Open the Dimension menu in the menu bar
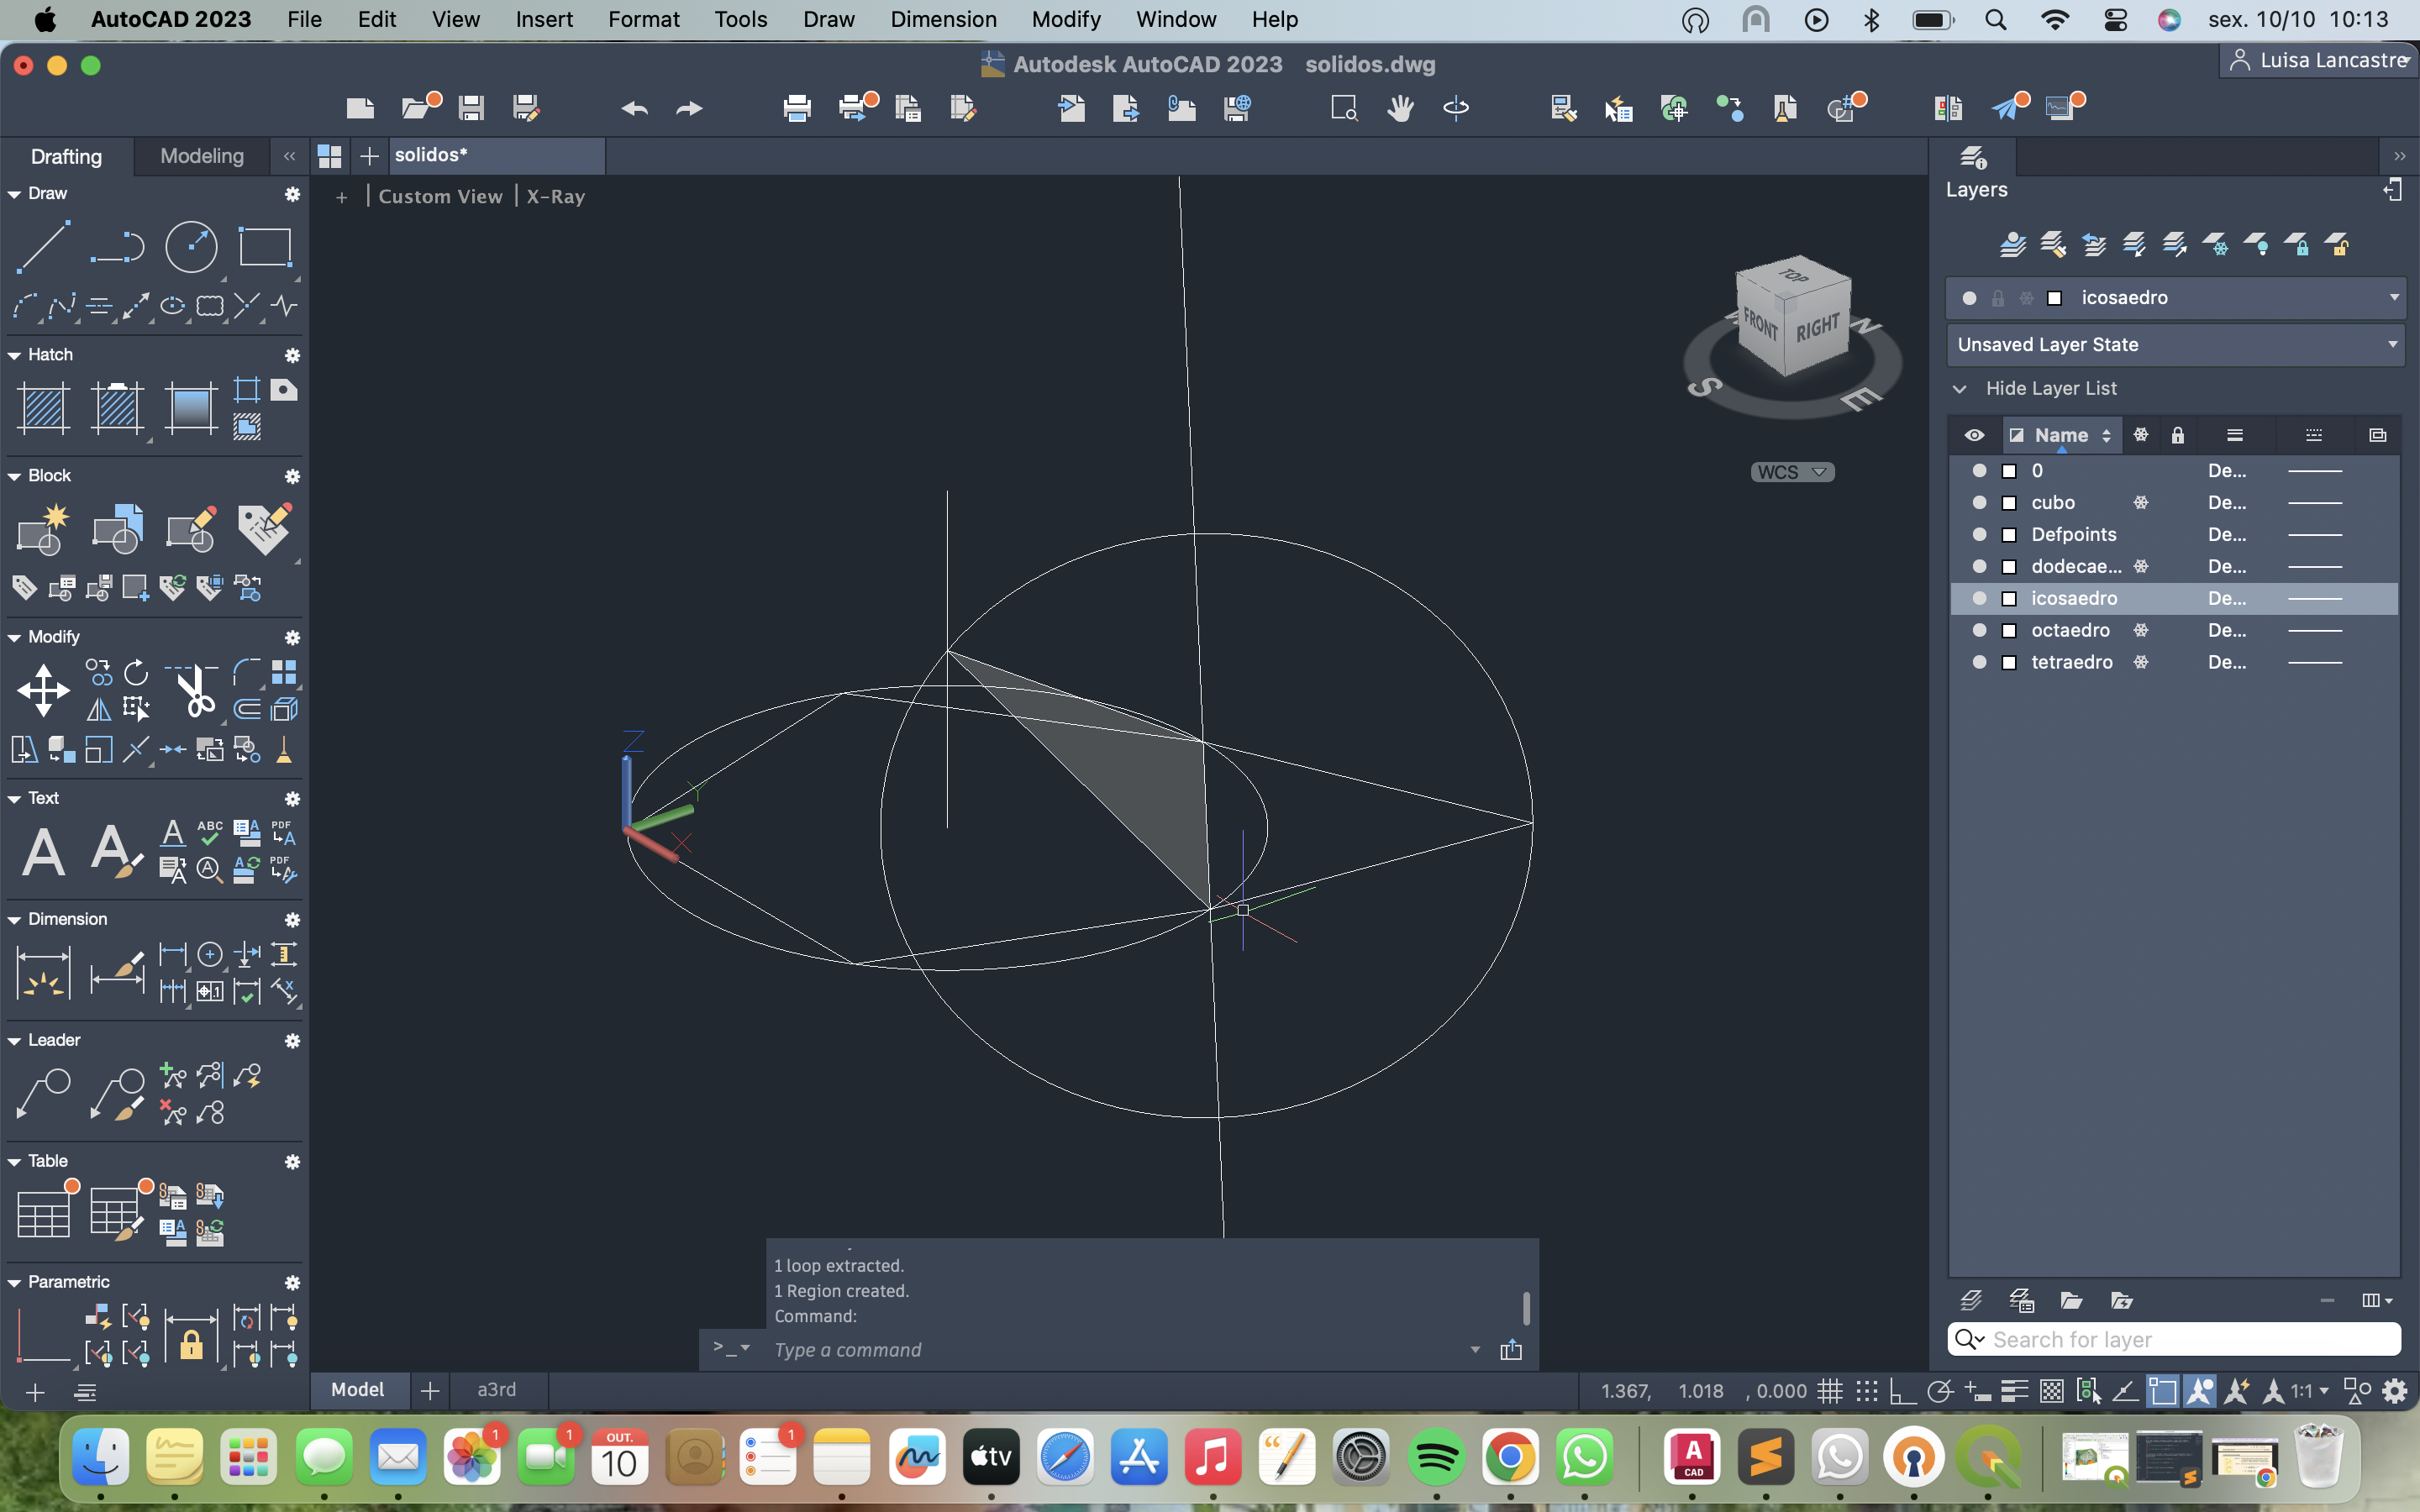Image resolution: width=2420 pixels, height=1512 pixels. tap(943, 19)
